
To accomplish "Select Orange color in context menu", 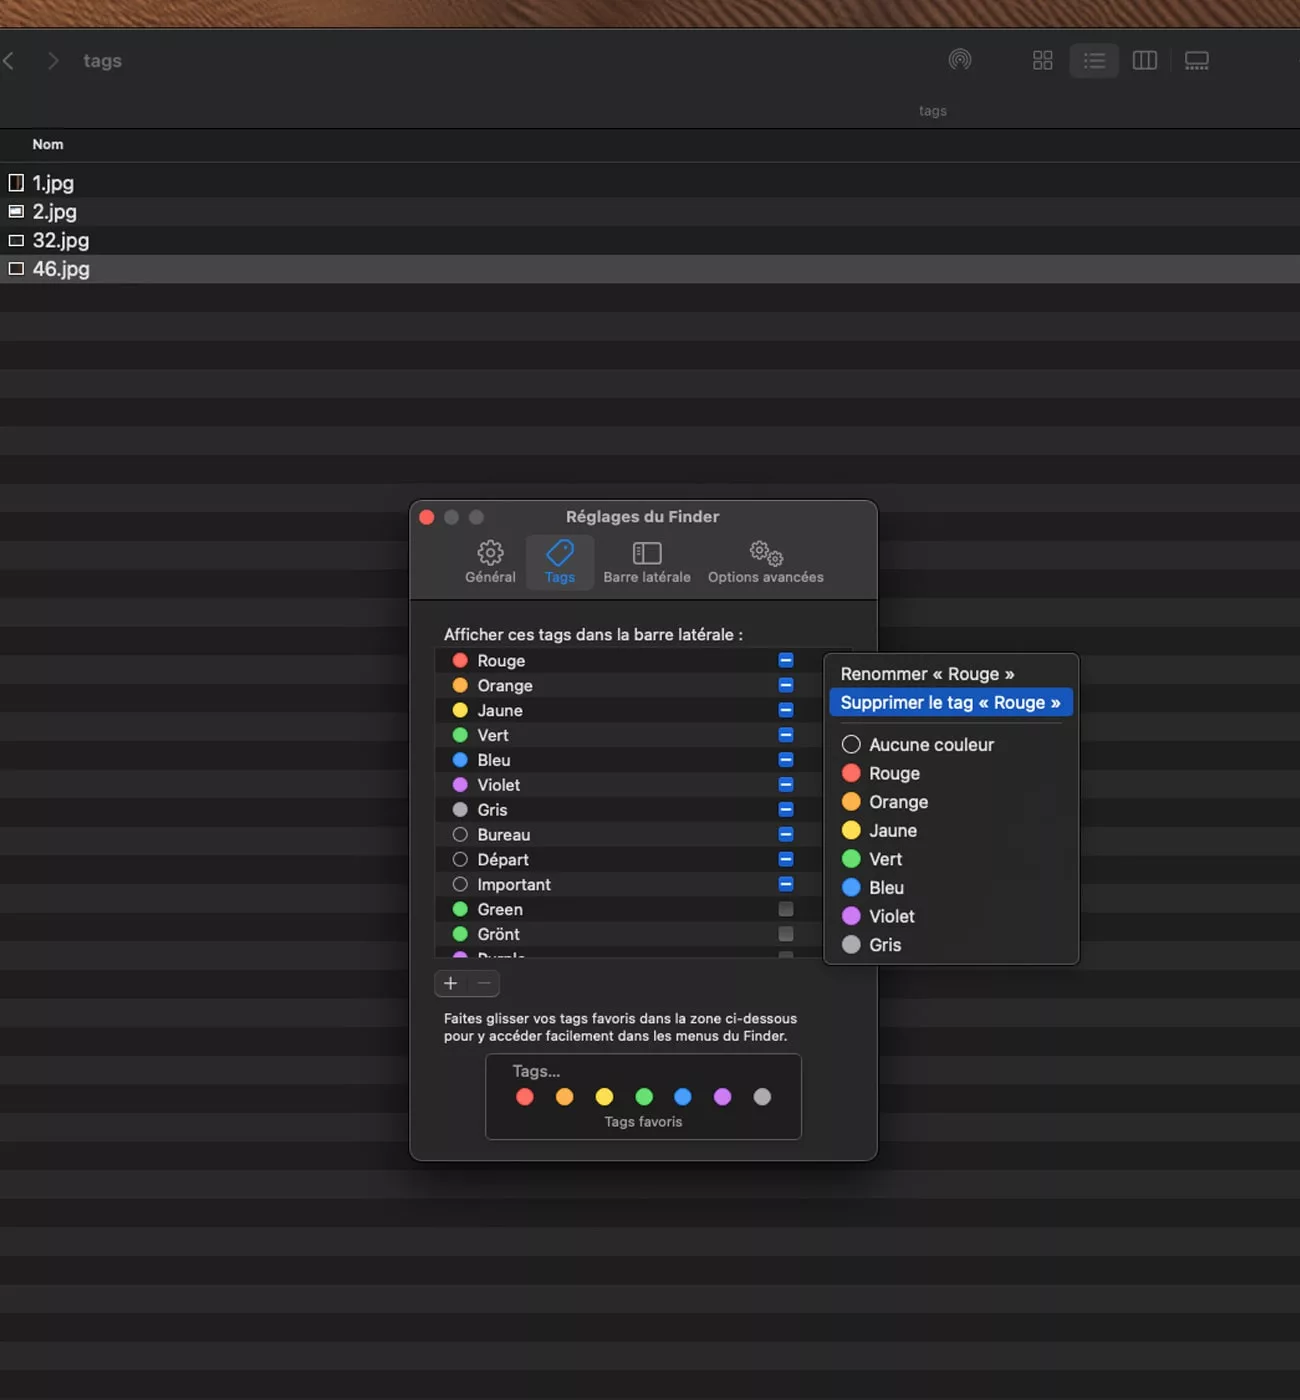I will 951,802.
